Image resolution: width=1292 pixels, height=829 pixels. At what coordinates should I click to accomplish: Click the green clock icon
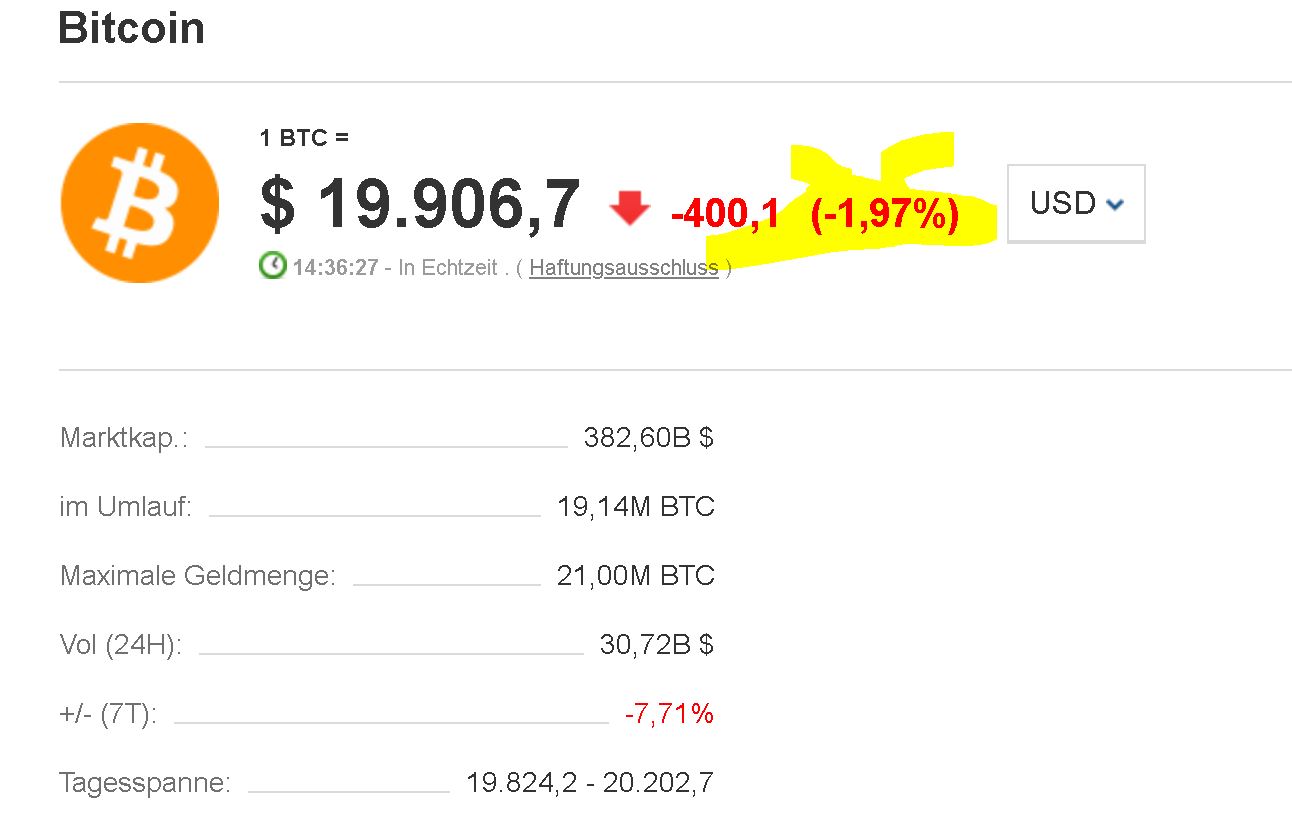272,266
